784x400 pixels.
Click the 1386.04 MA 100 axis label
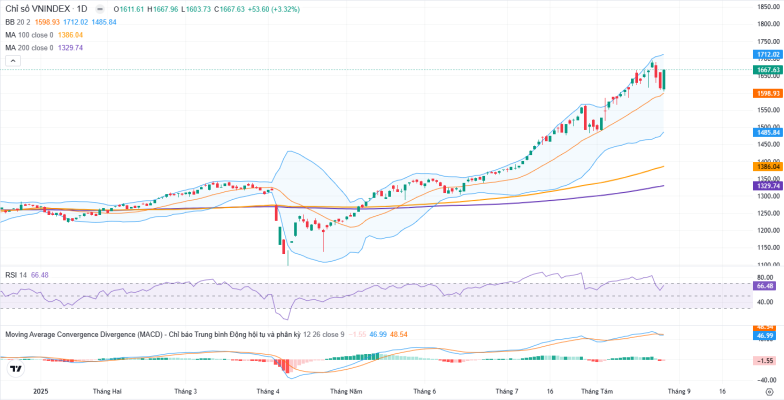pyautogui.click(x=768, y=166)
